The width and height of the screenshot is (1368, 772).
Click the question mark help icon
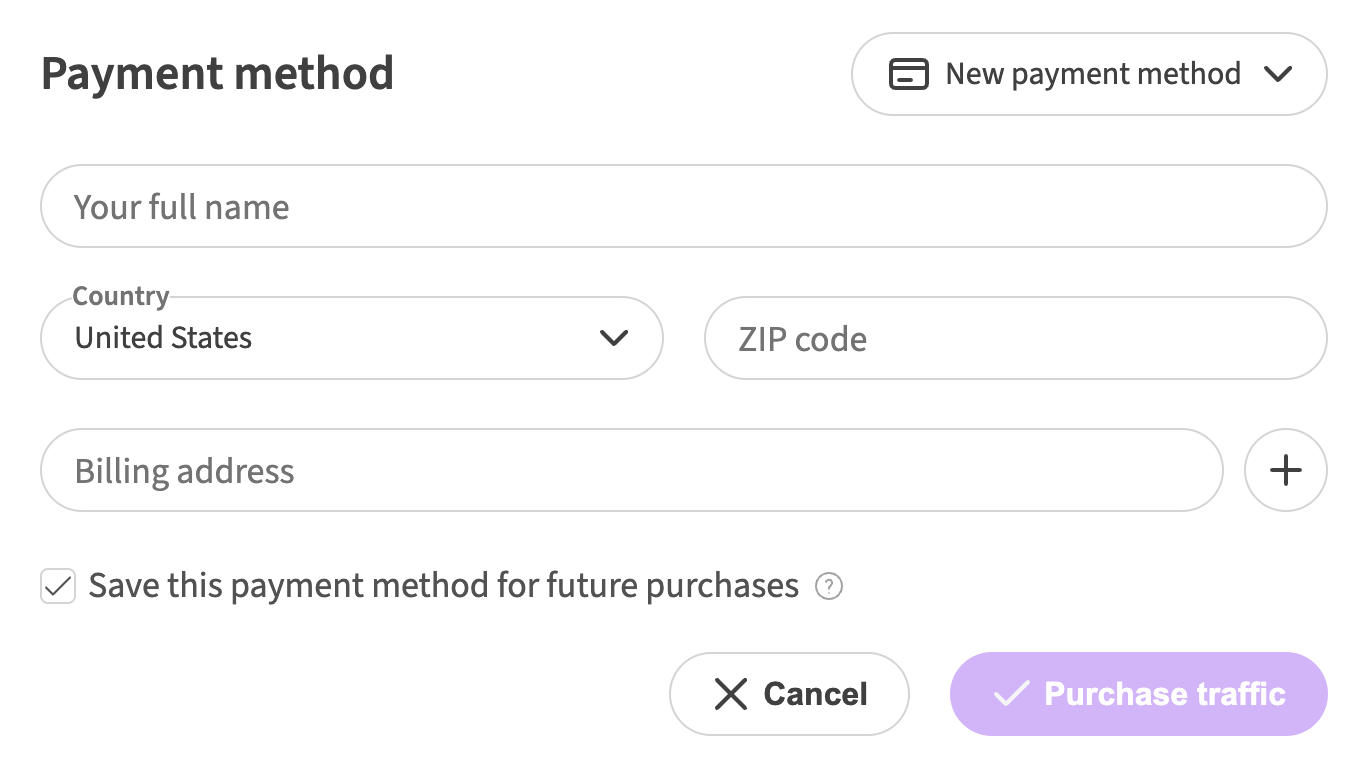pos(829,586)
